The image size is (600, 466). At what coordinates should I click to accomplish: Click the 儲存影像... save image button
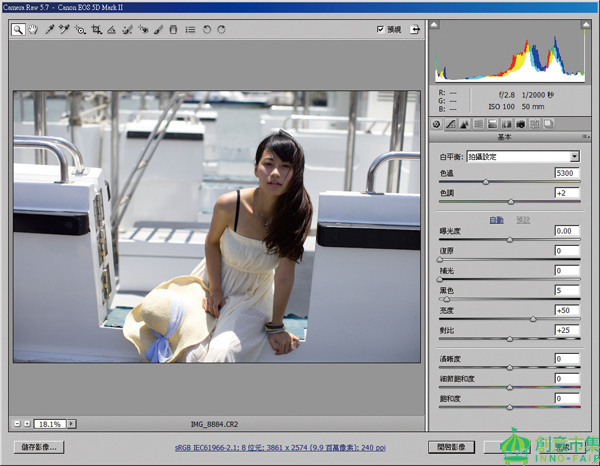pos(39,447)
